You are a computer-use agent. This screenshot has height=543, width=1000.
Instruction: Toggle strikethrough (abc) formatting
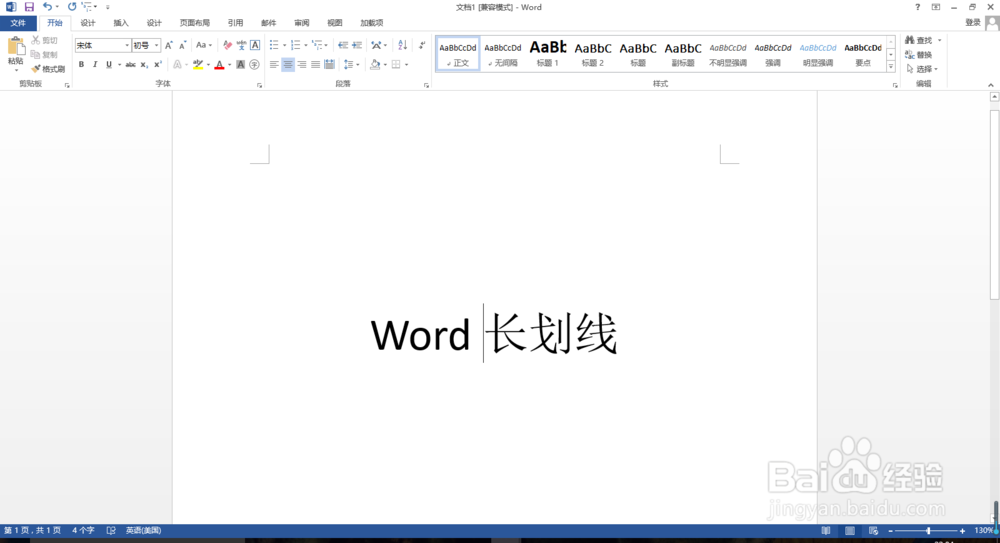[x=130, y=64]
